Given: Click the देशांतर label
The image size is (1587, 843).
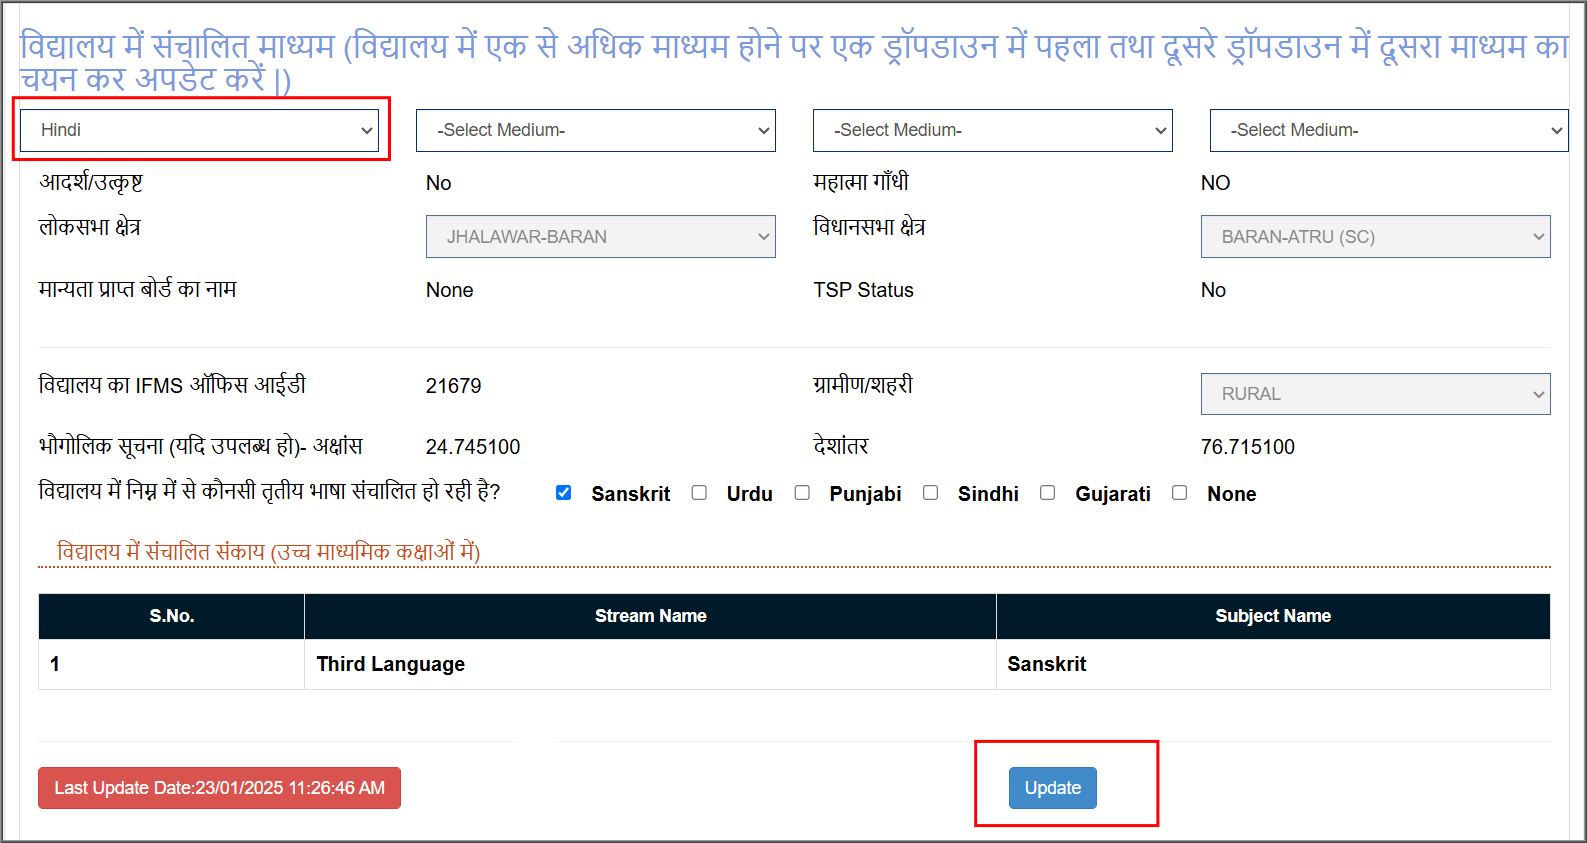Looking at the screenshot, I should pyautogui.click(x=841, y=446).
